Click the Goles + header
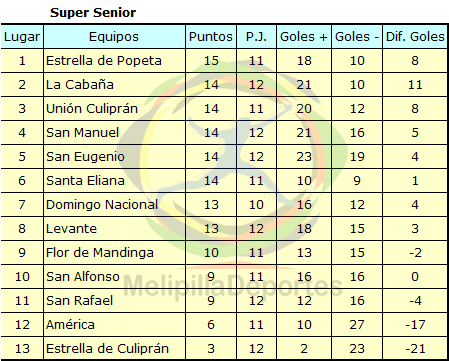This screenshot has height=361, width=449. (304, 37)
